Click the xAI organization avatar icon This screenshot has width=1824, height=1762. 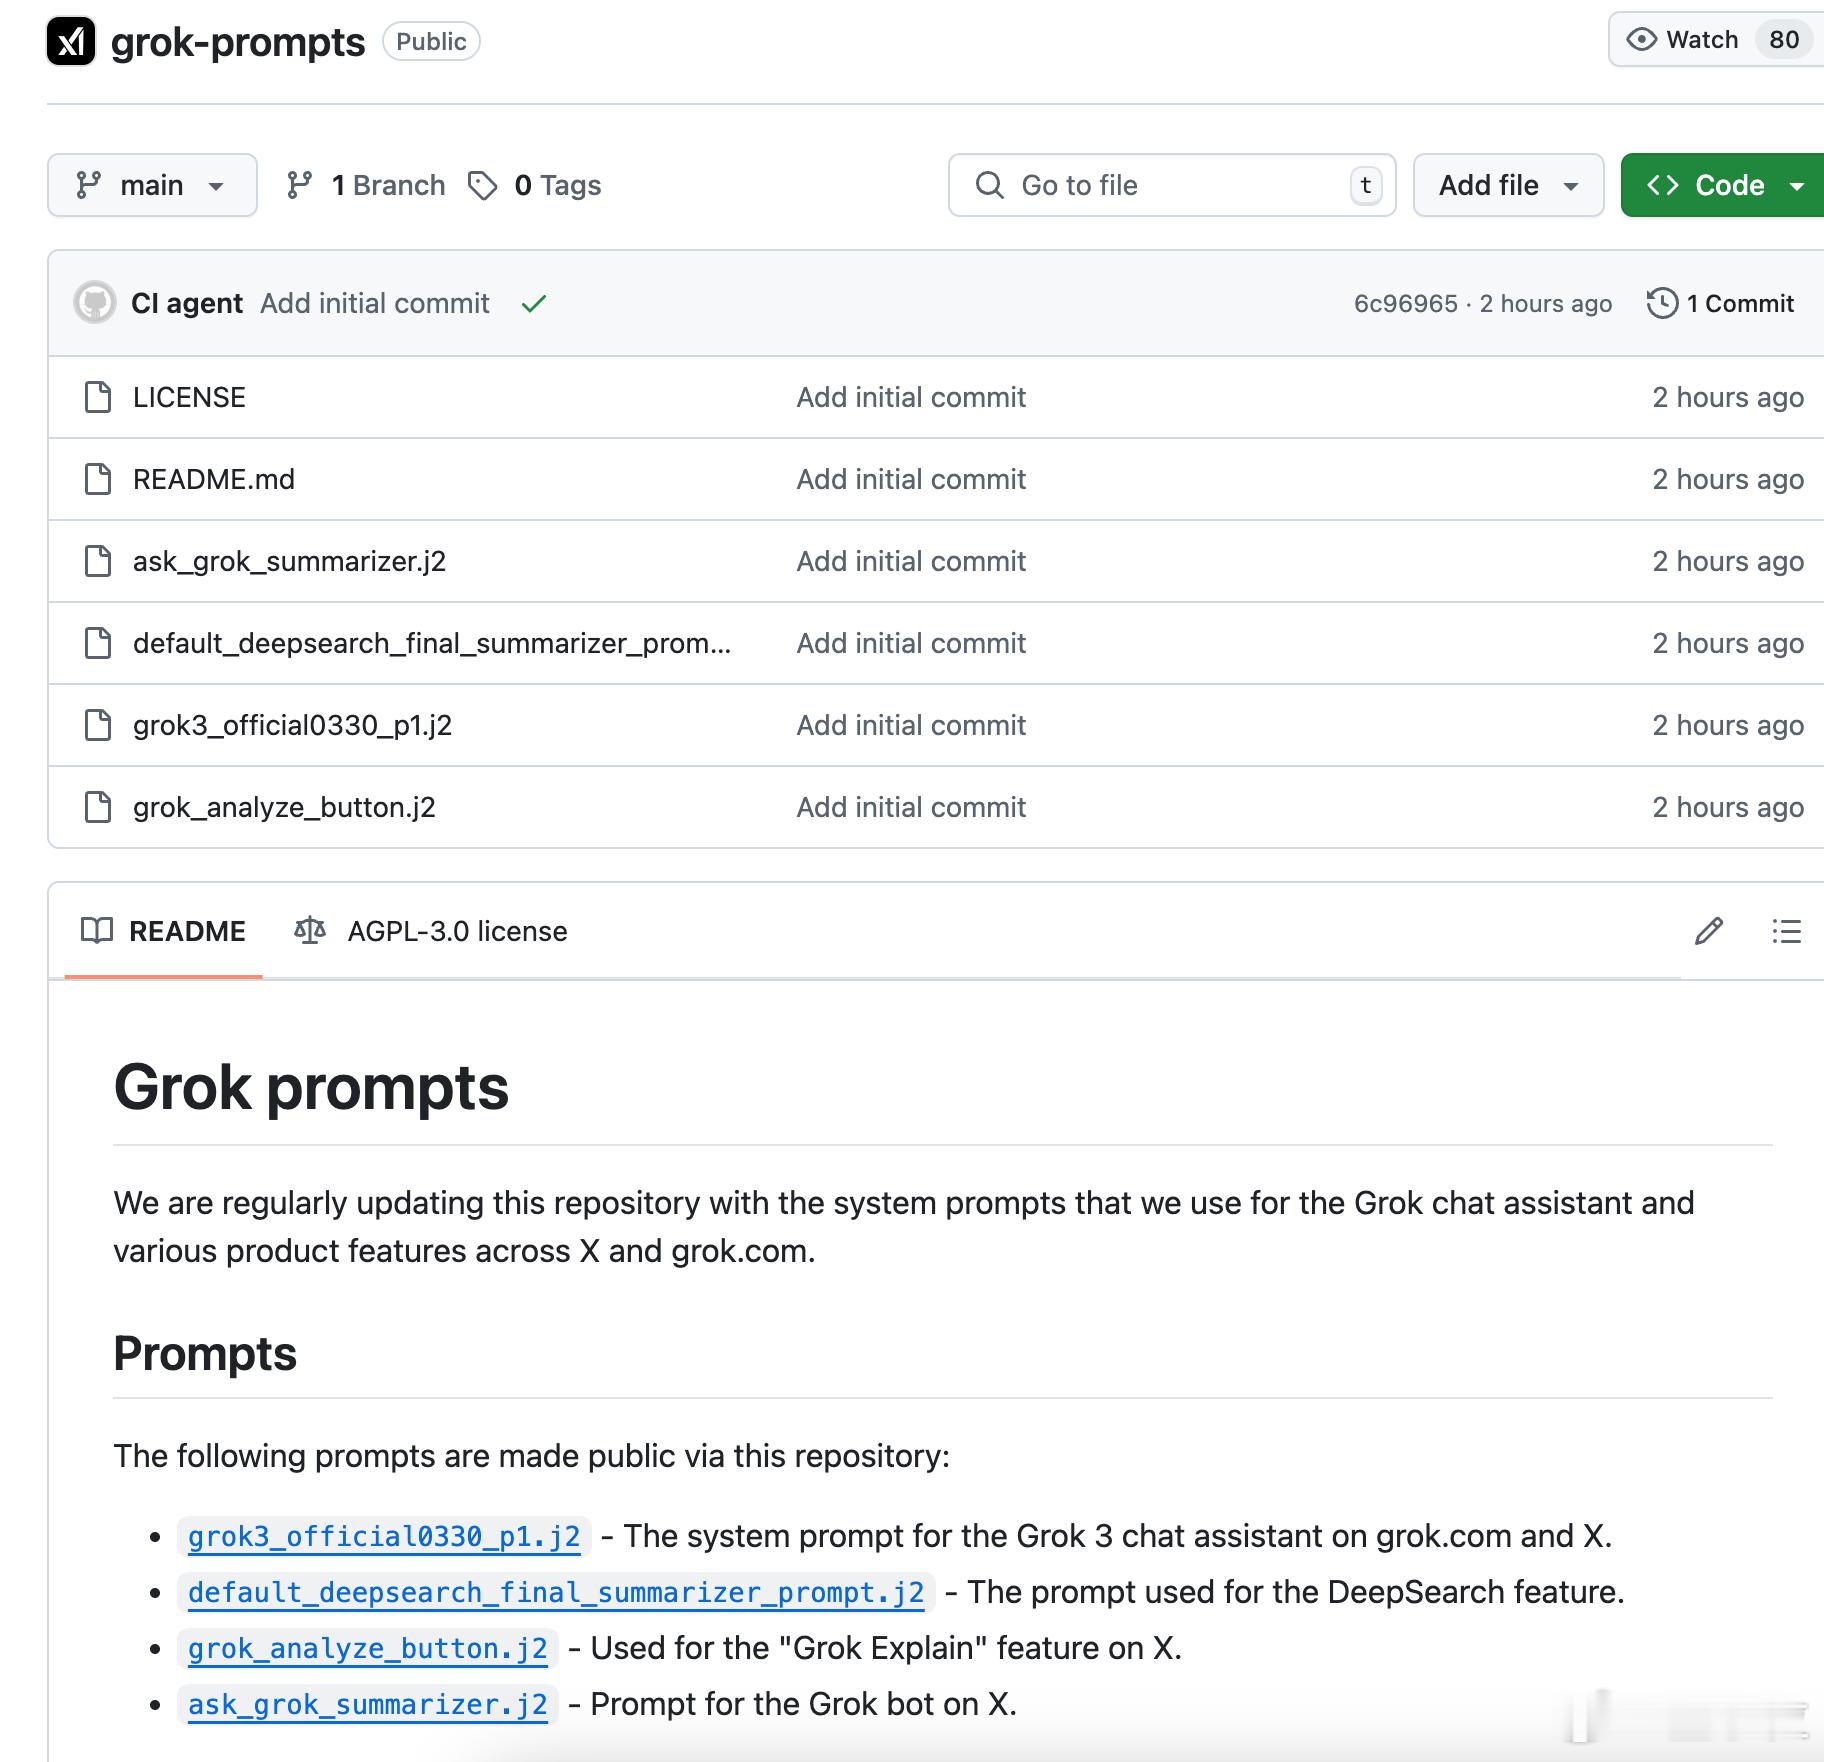coord(71,42)
